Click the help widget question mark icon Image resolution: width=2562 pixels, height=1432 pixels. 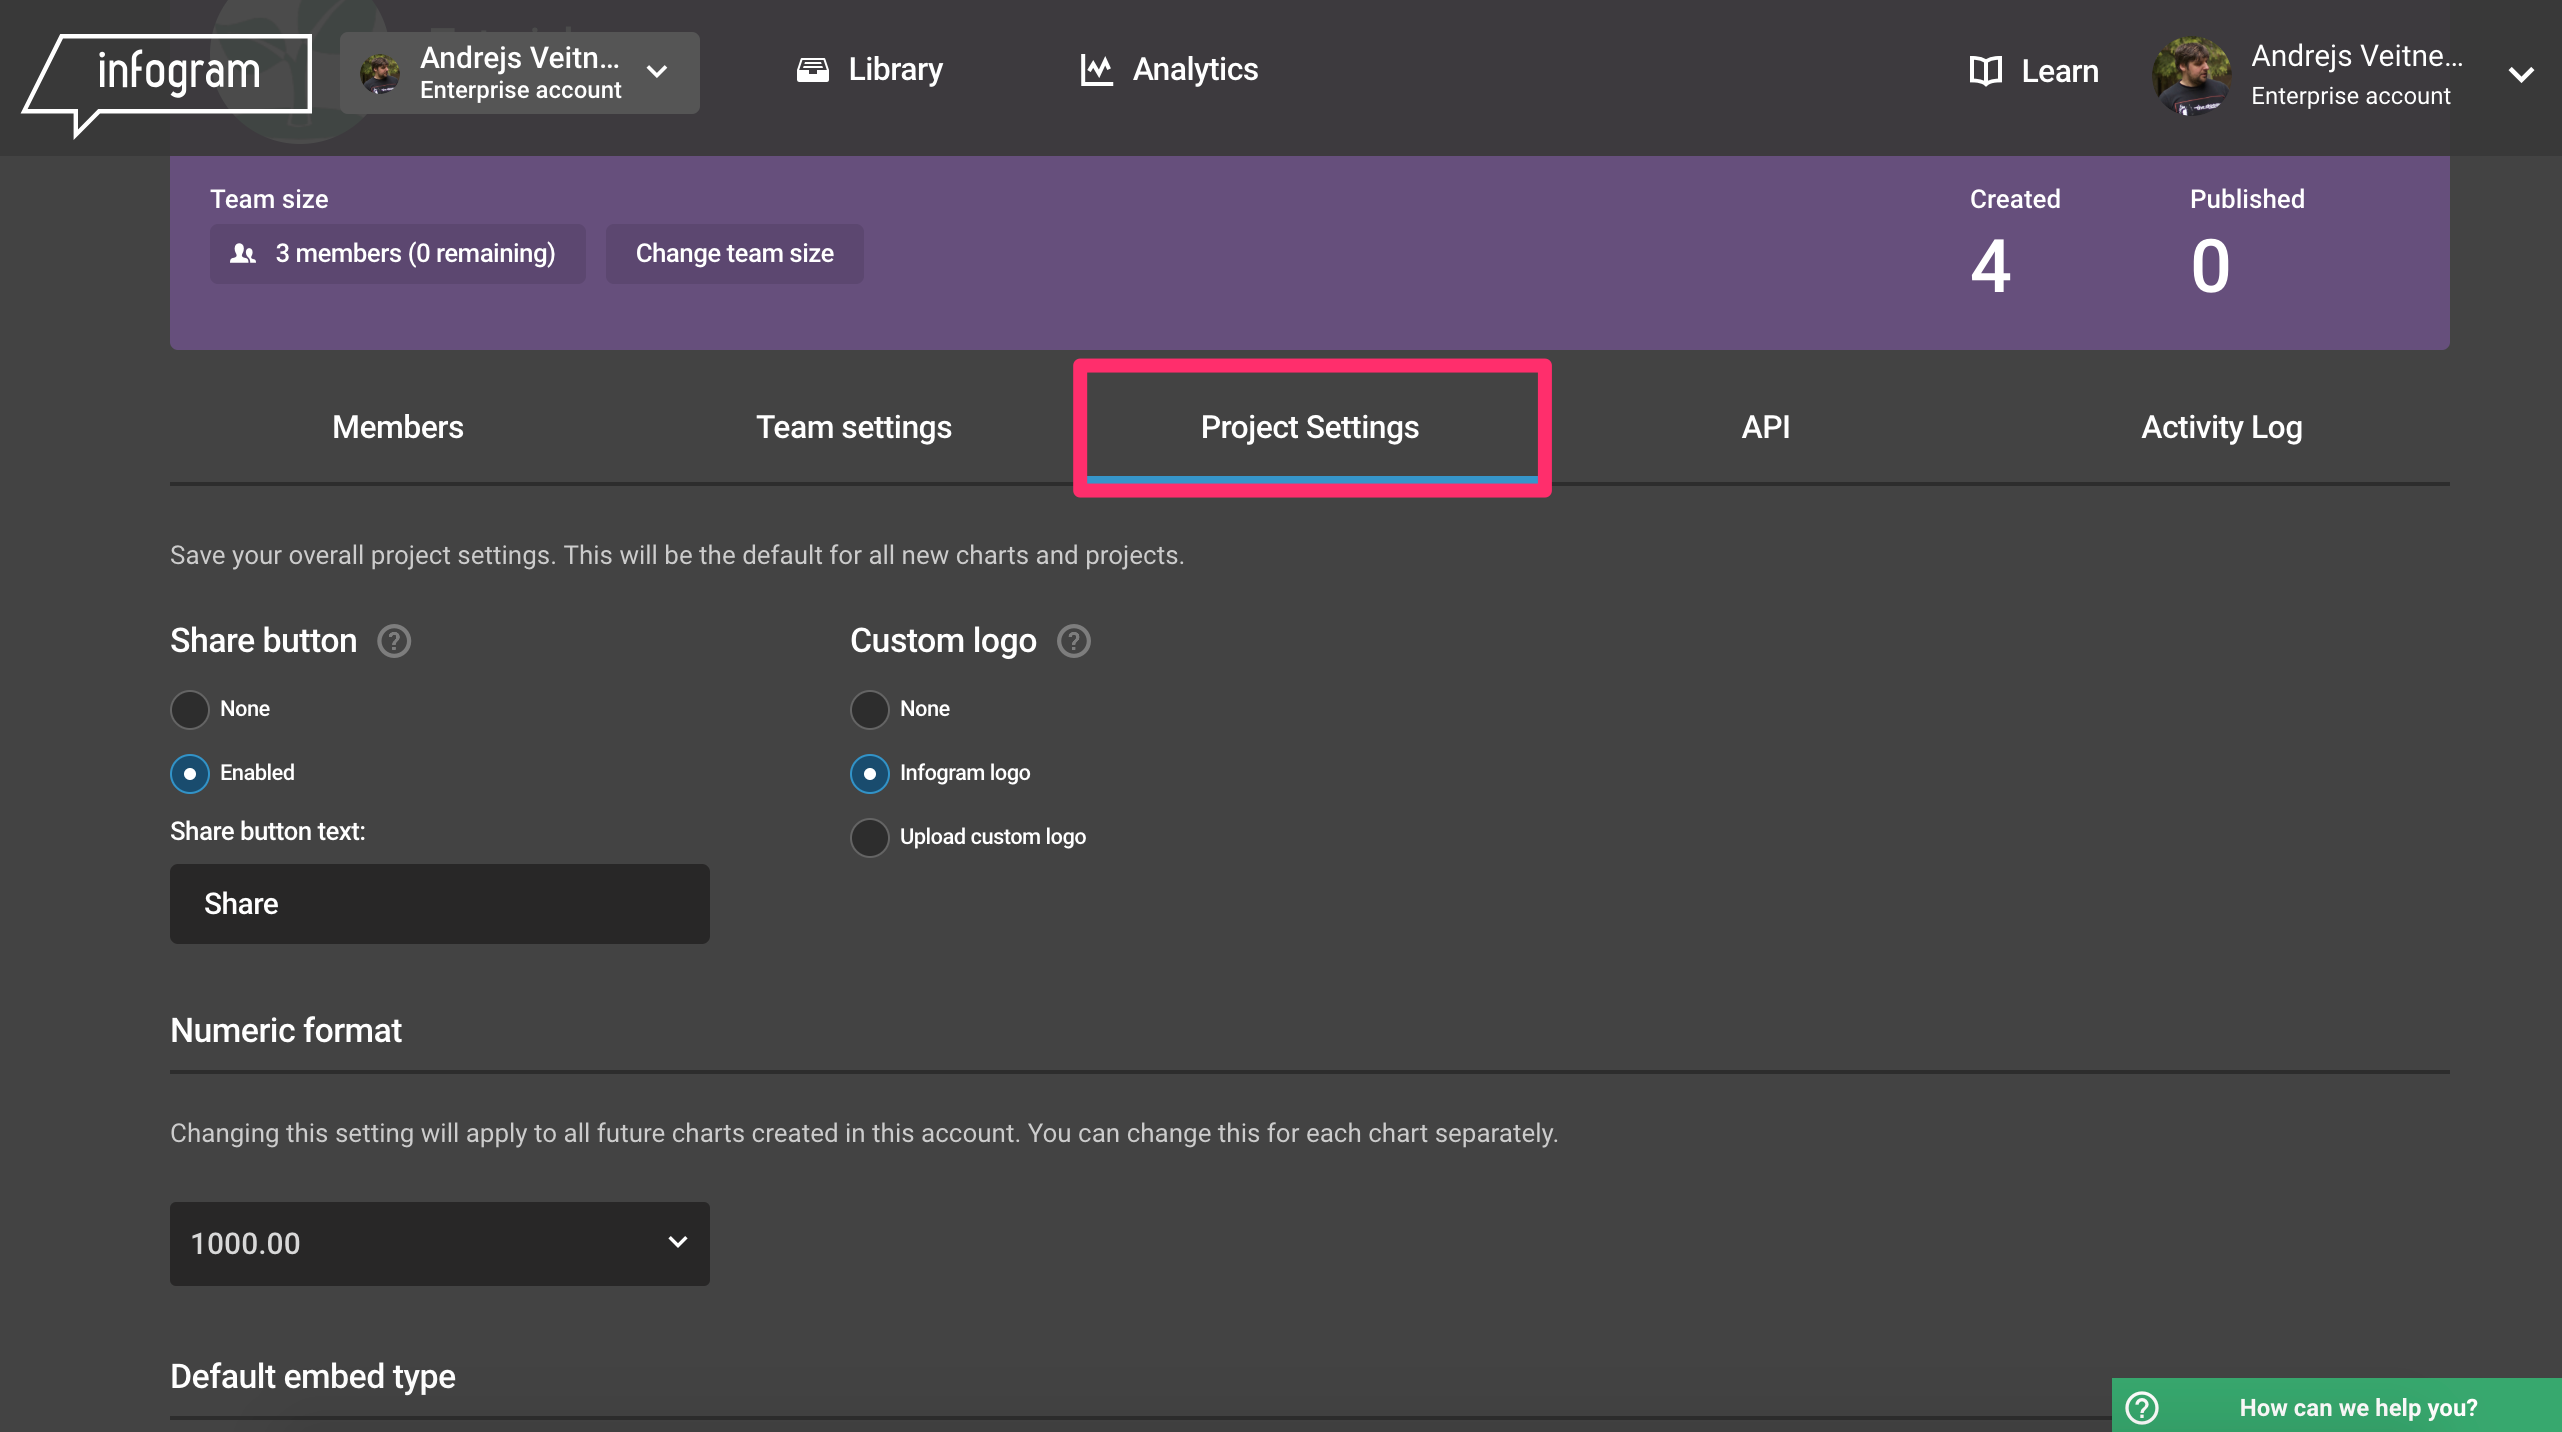click(2142, 1407)
